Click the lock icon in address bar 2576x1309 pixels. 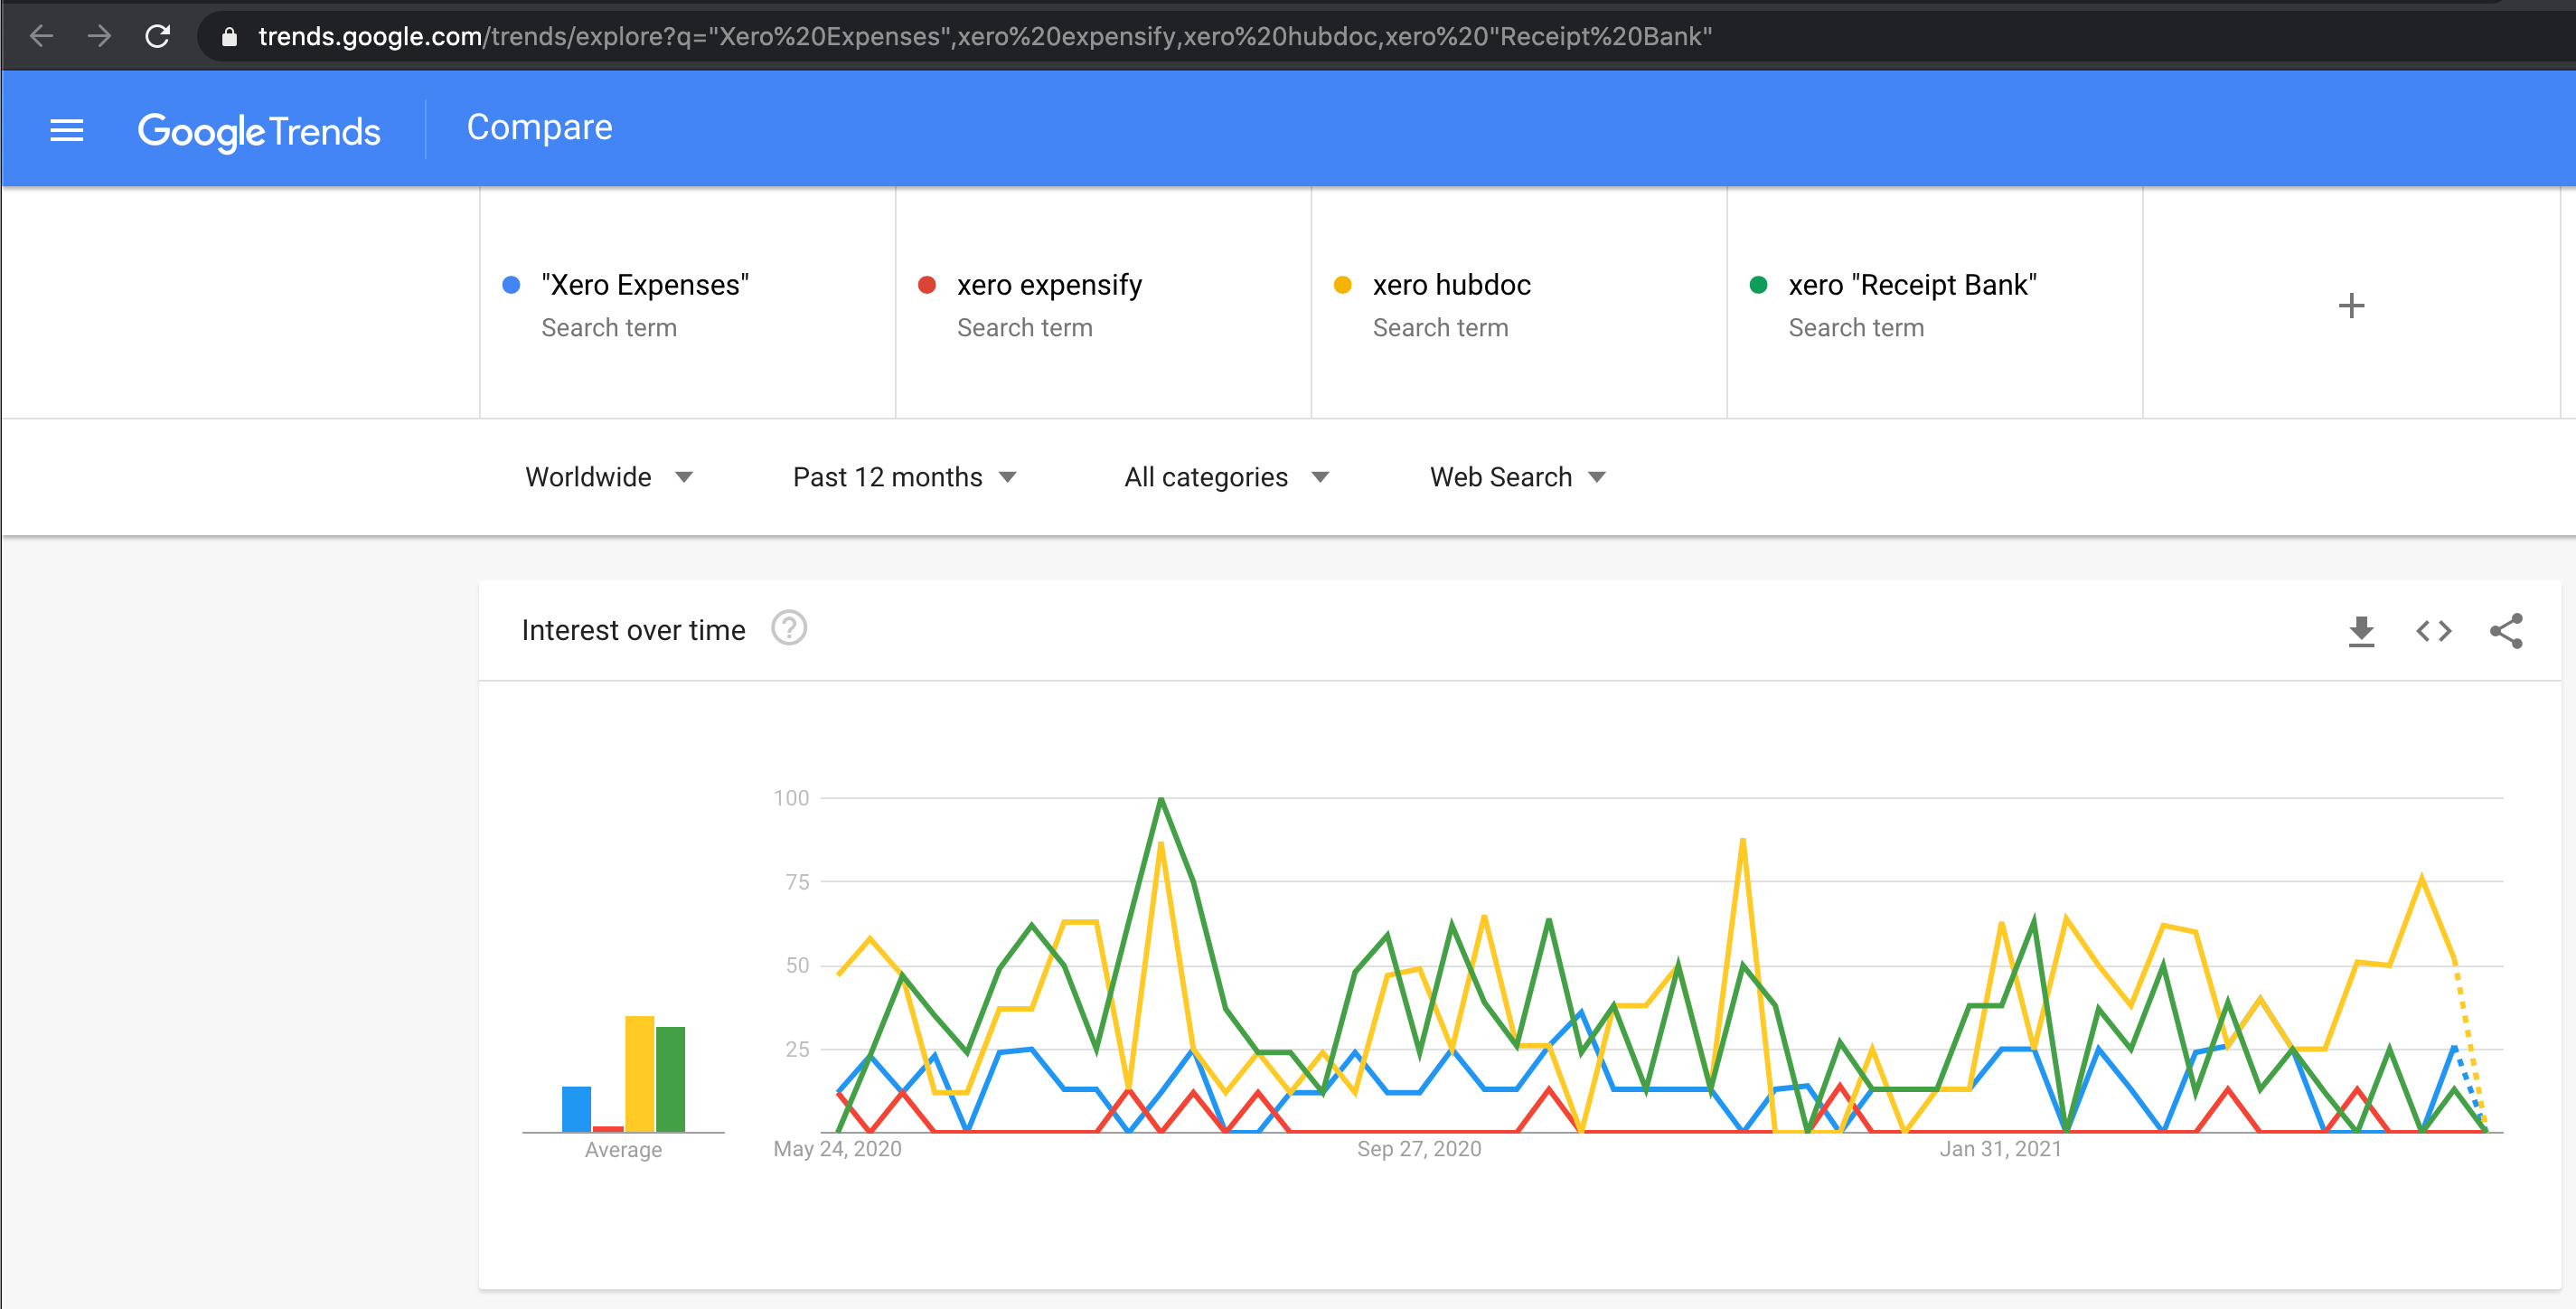tap(229, 37)
